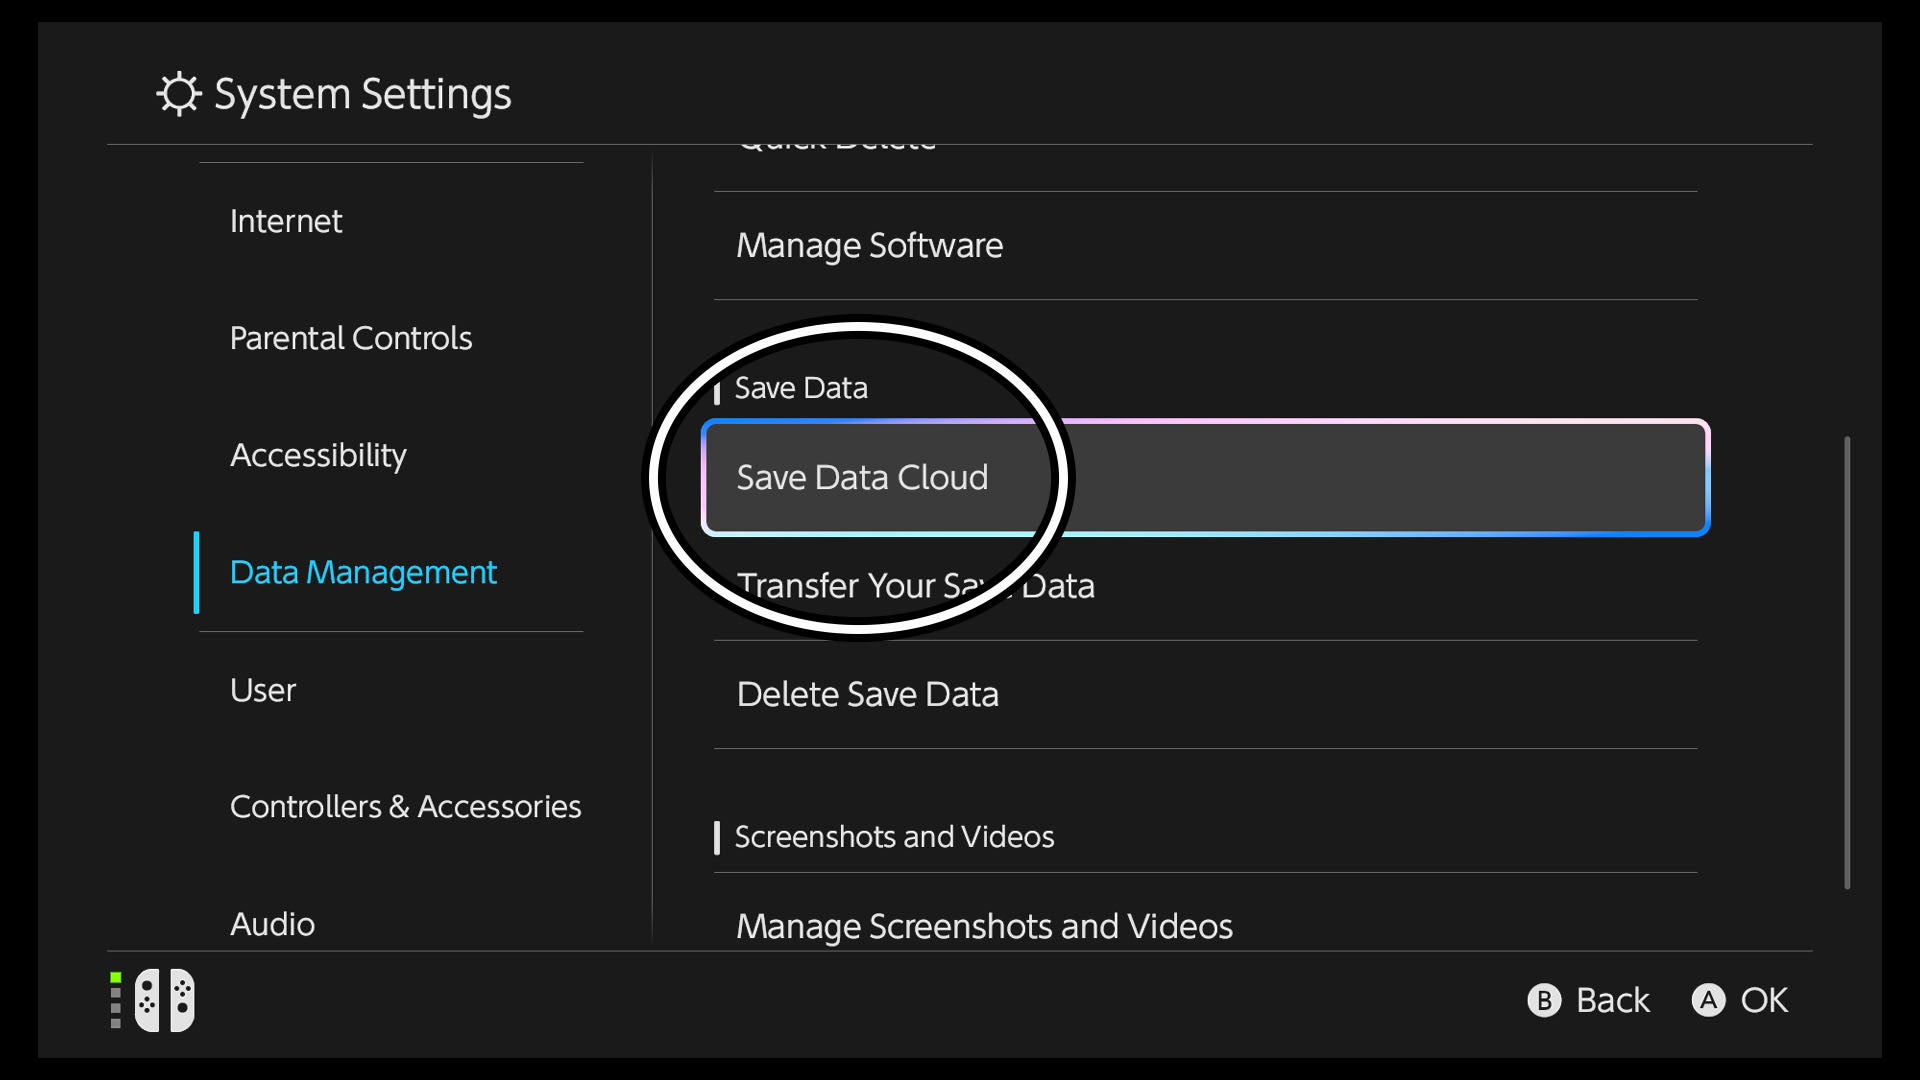This screenshot has height=1080, width=1920.
Task: Select Parental Controls in the sidebar
Action: pyautogui.click(x=350, y=338)
